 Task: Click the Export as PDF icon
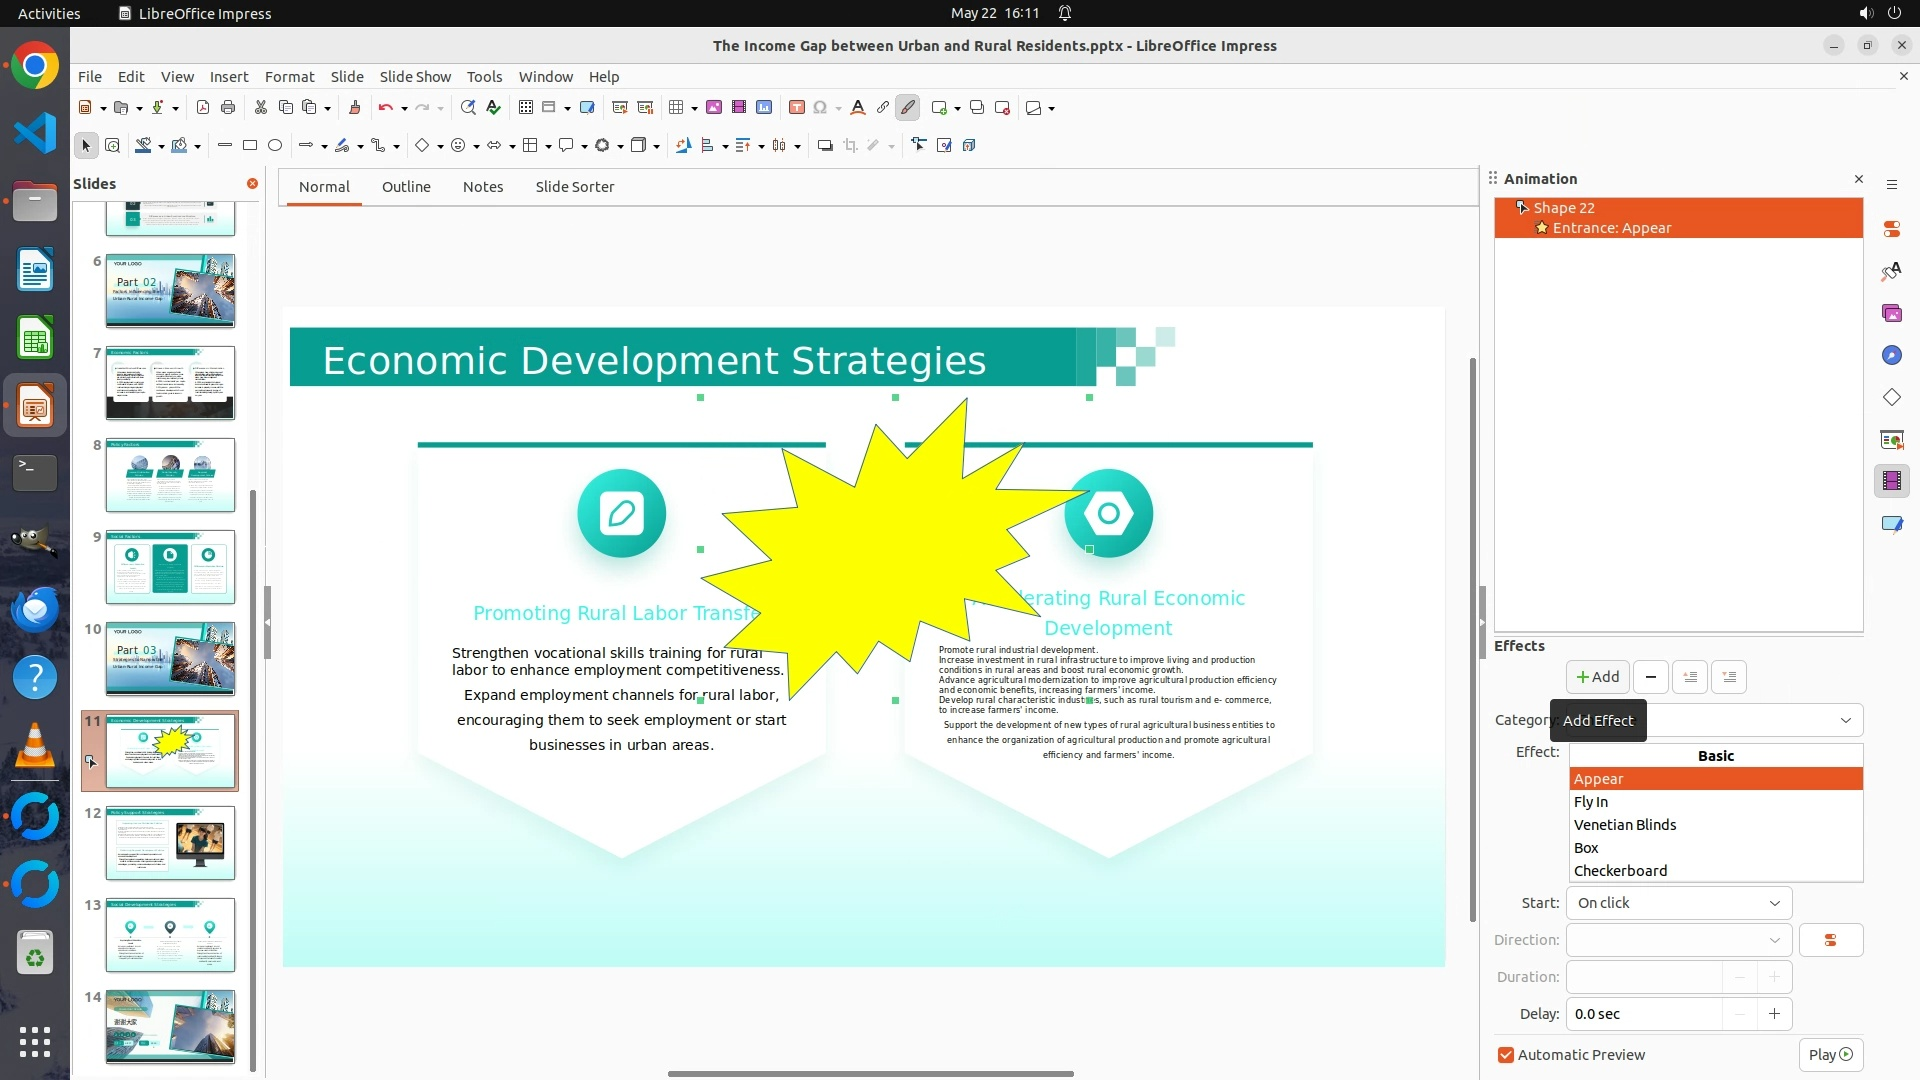click(203, 108)
